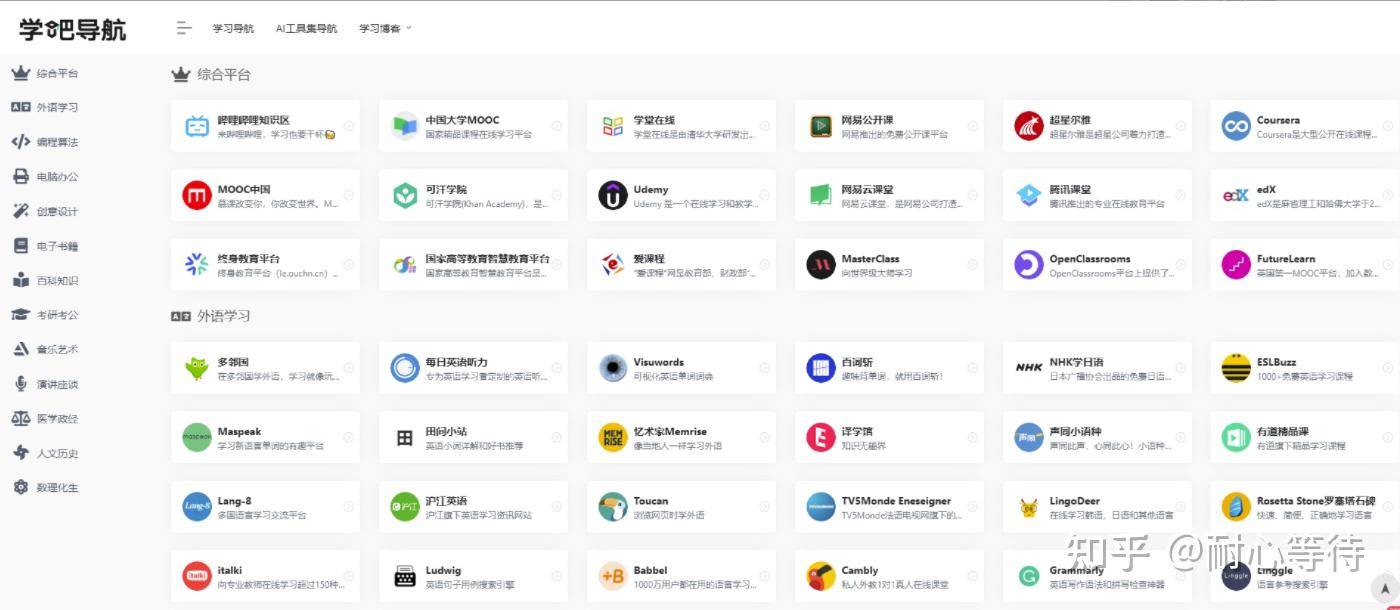Open the edX logo icon
Viewport: 1400px width, 610px height.
pyautogui.click(x=1236, y=195)
